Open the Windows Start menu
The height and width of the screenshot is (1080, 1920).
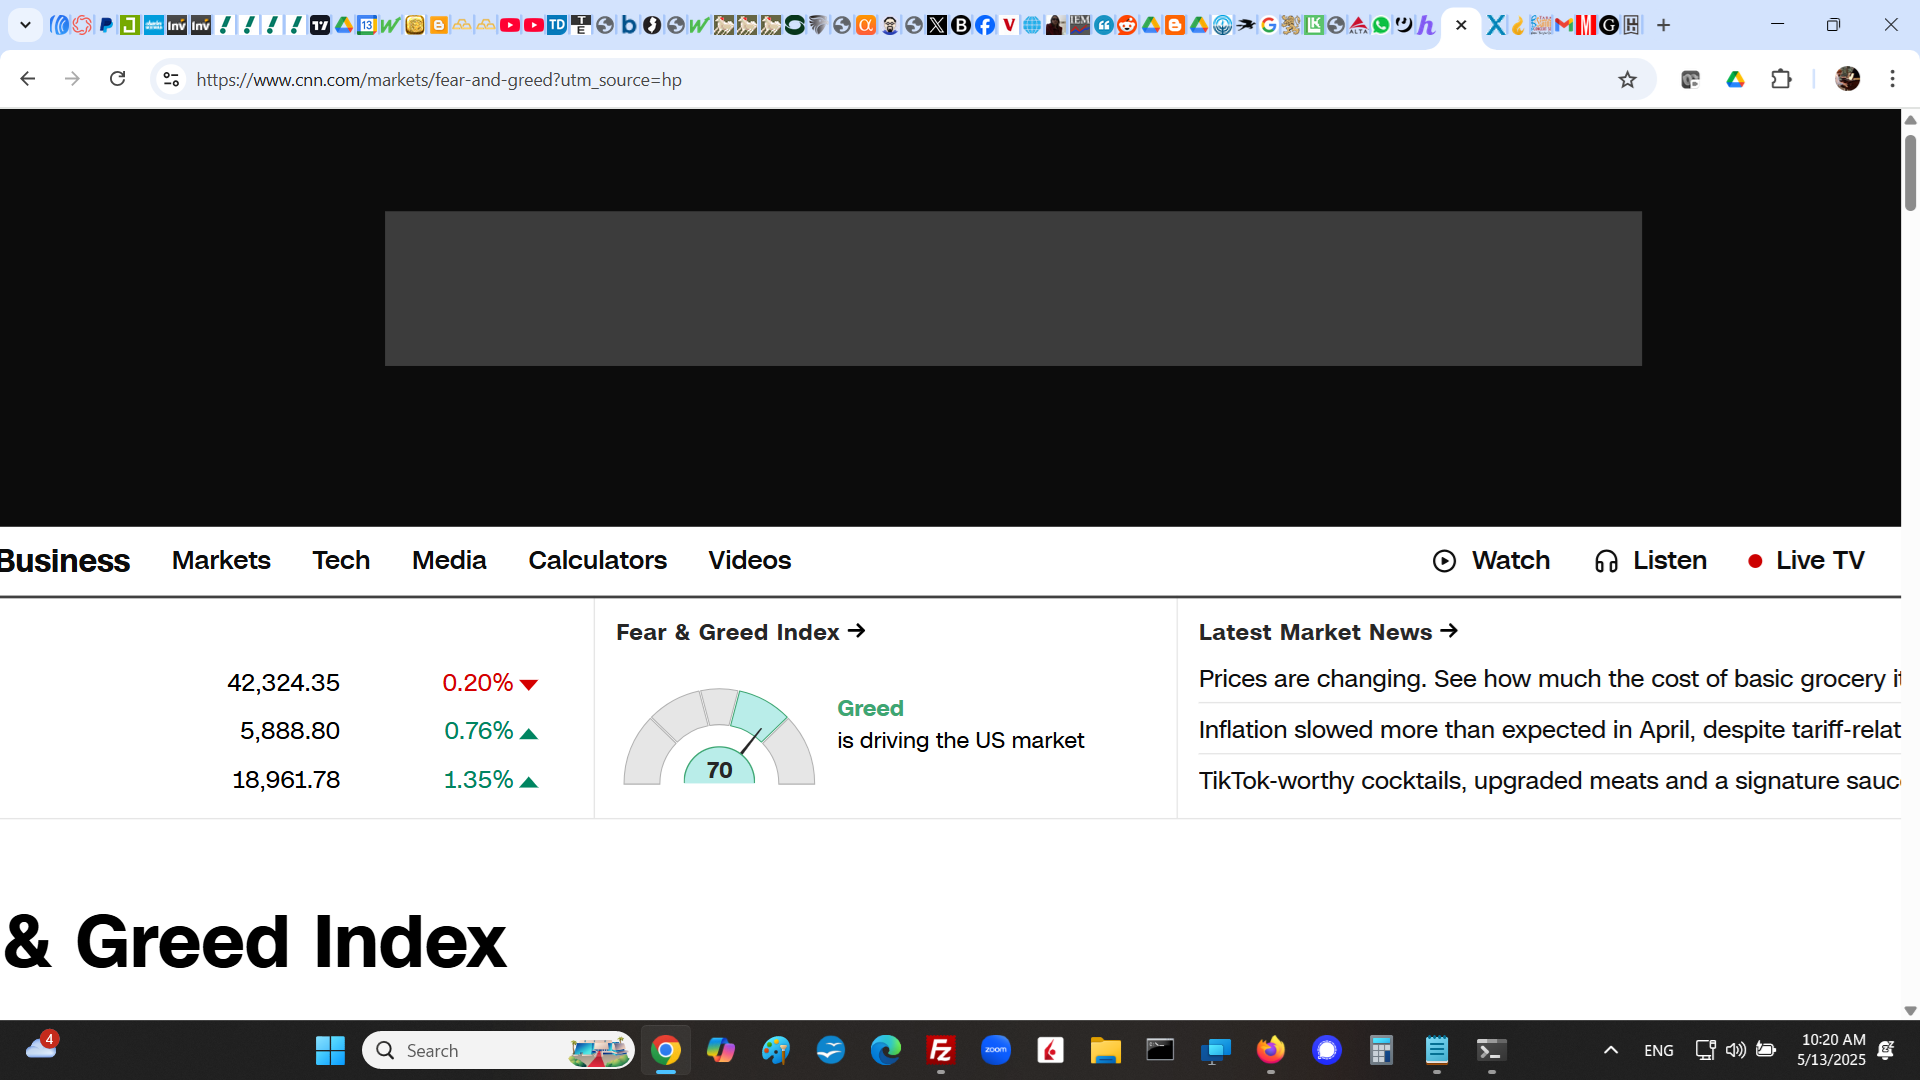330,1050
